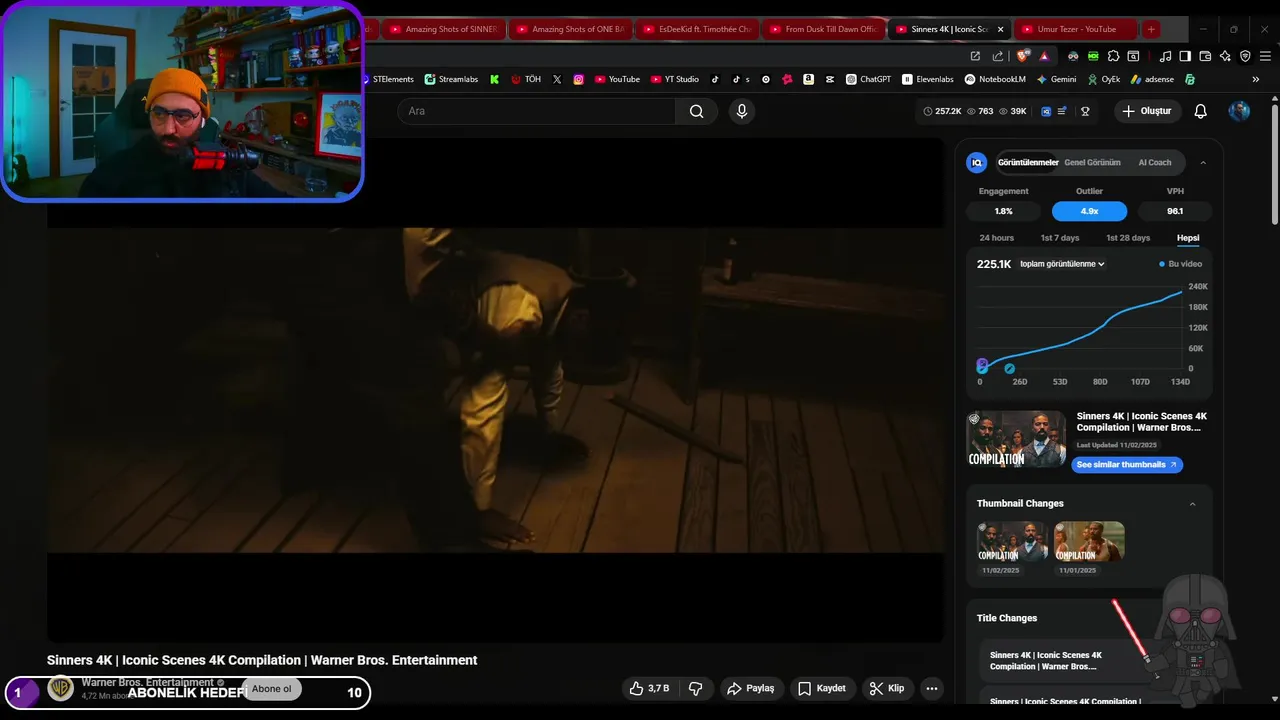
Task: Open more actions three-dot menu
Action: pyautogui.click(x=931, y=688)
